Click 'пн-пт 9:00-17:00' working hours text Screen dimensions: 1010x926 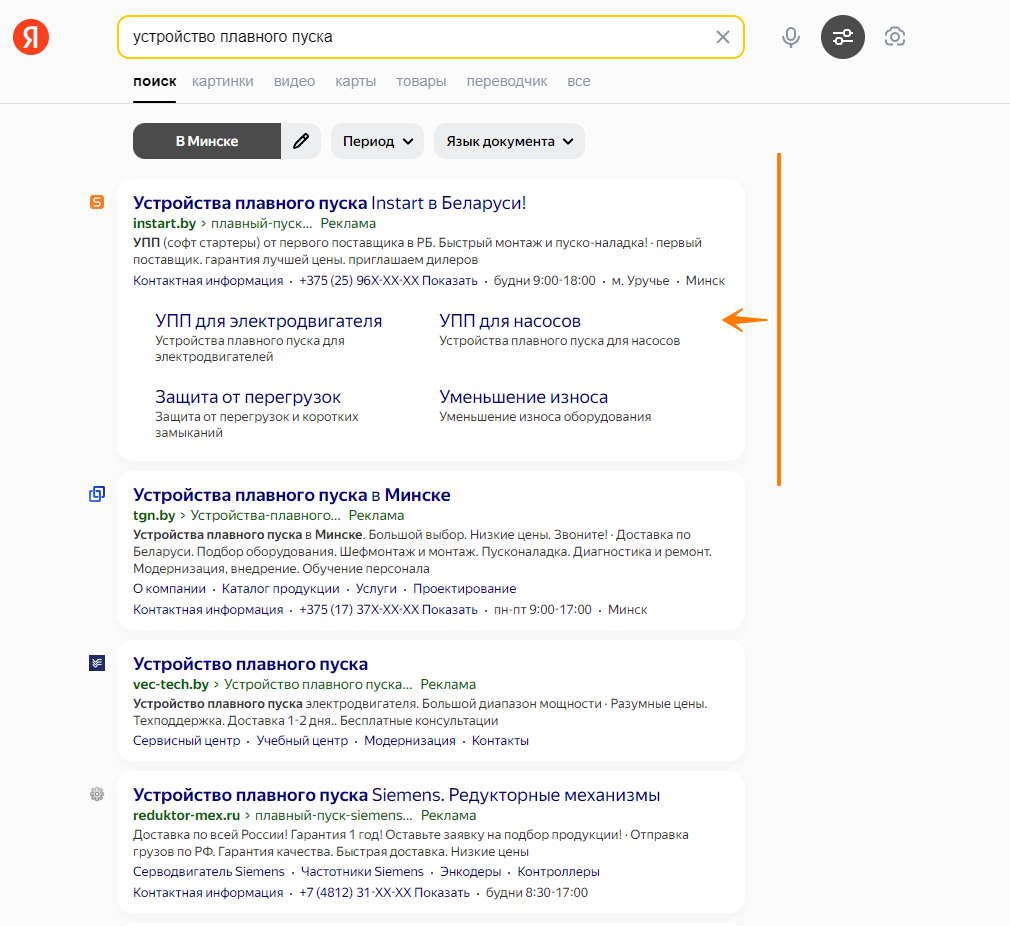[543, 609]
